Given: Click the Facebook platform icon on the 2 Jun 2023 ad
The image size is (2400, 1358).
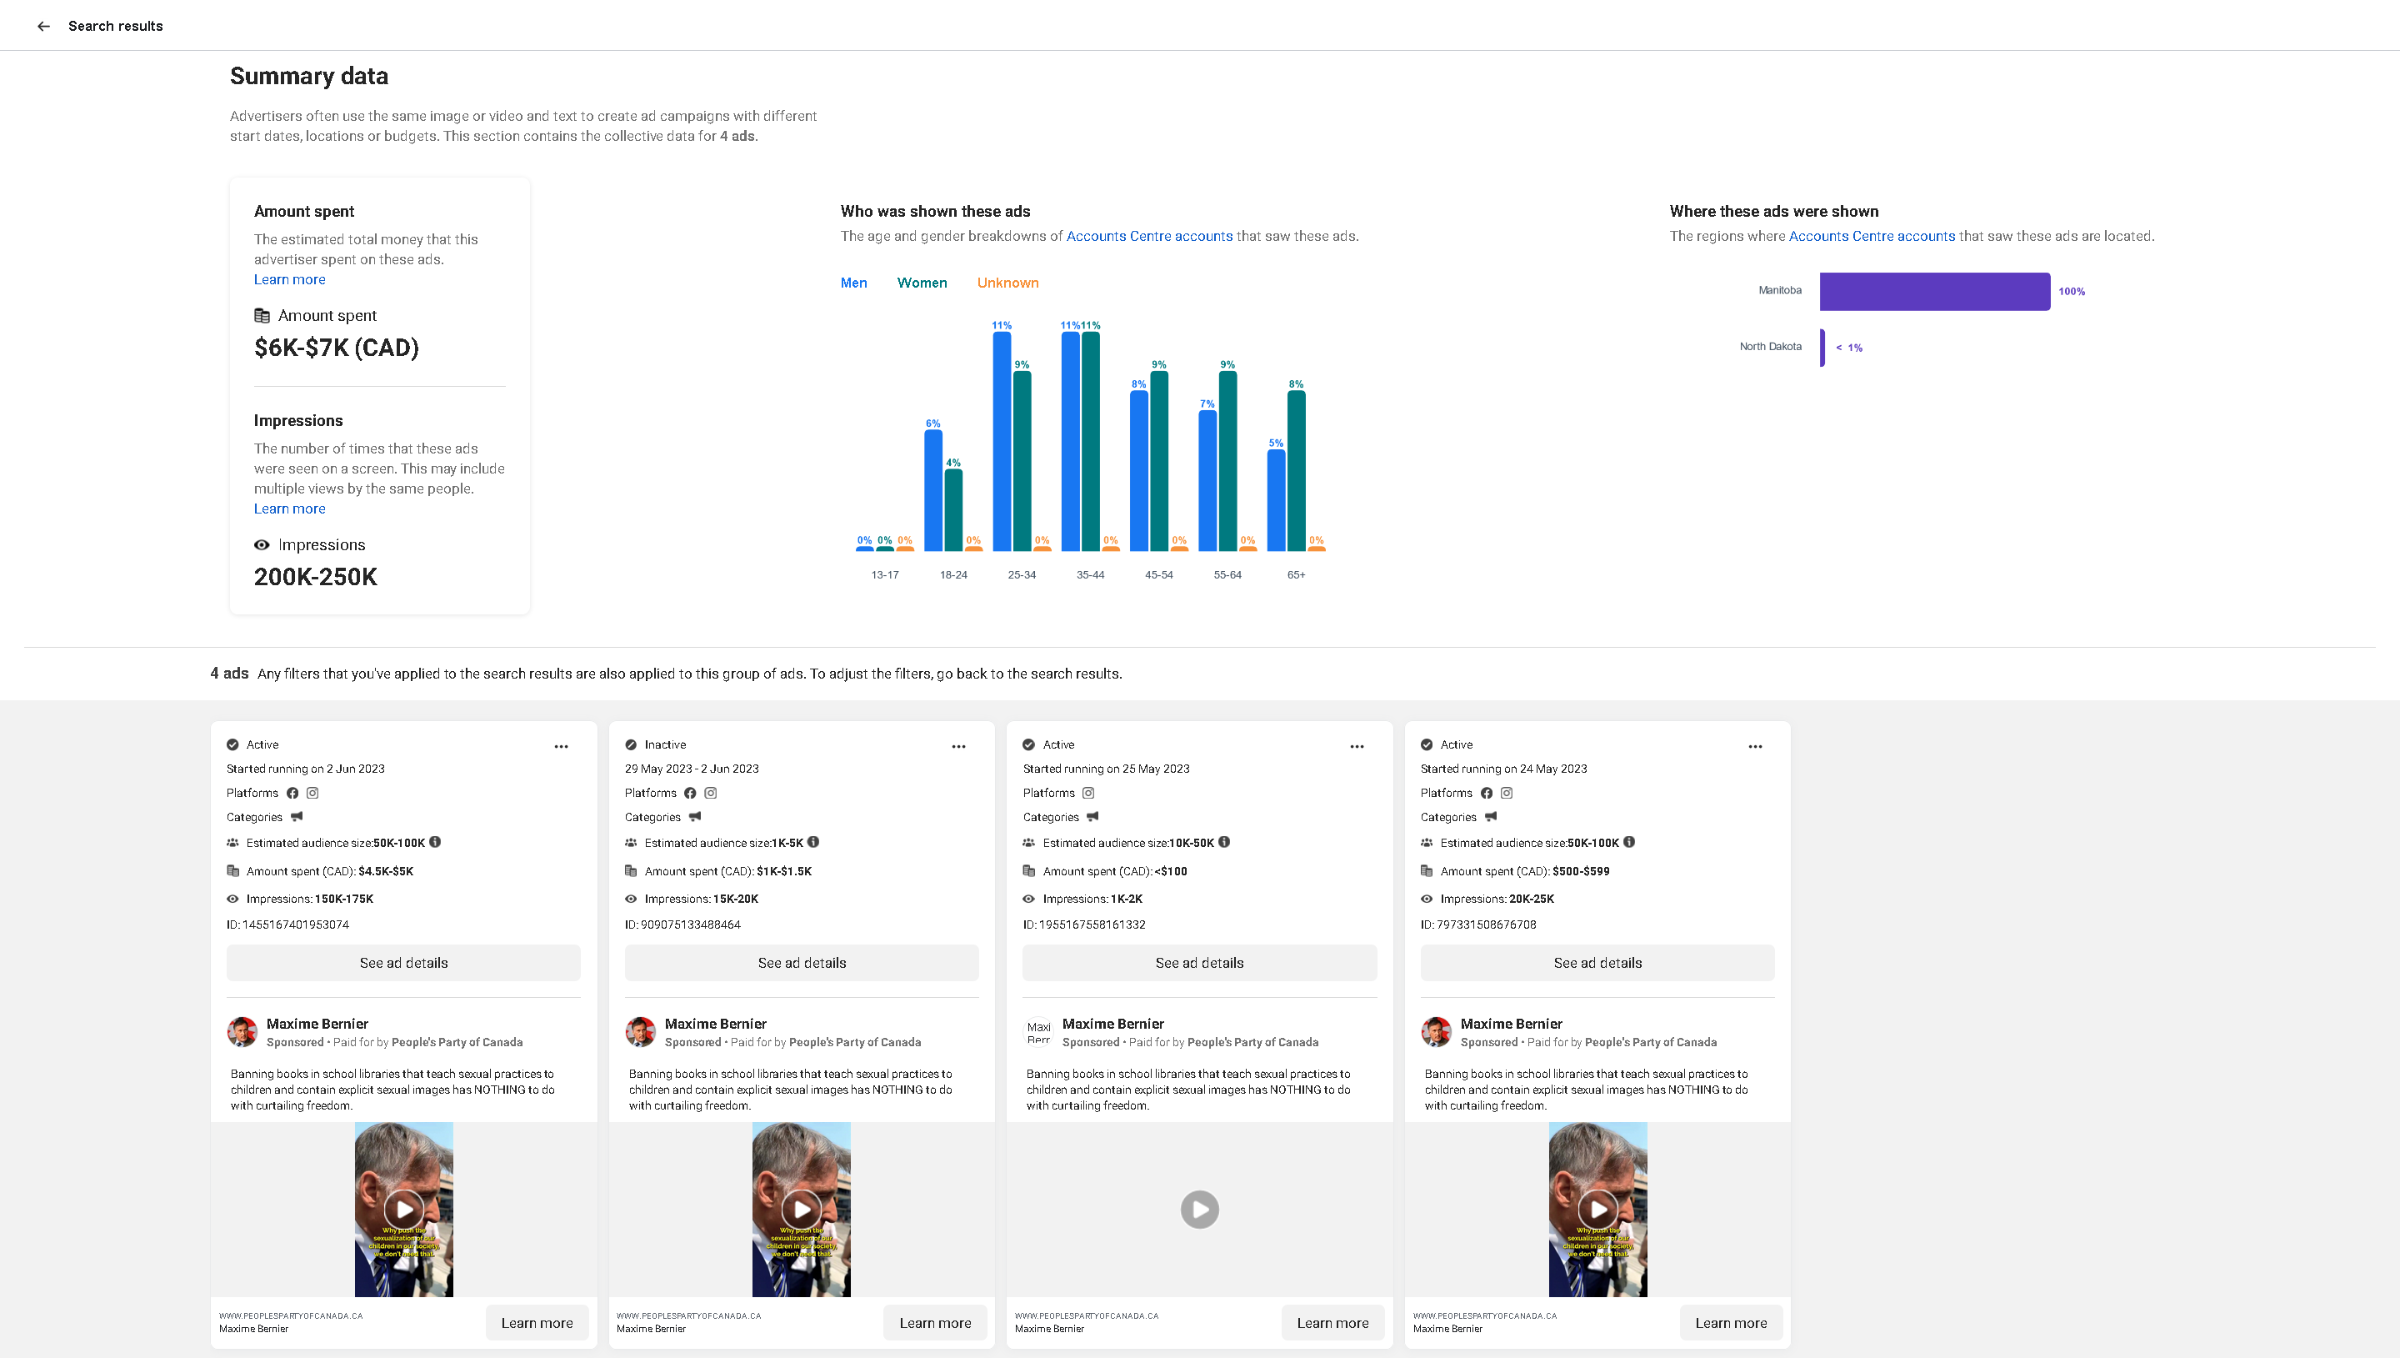Looking at the screenshot, I should pos(293,793).
